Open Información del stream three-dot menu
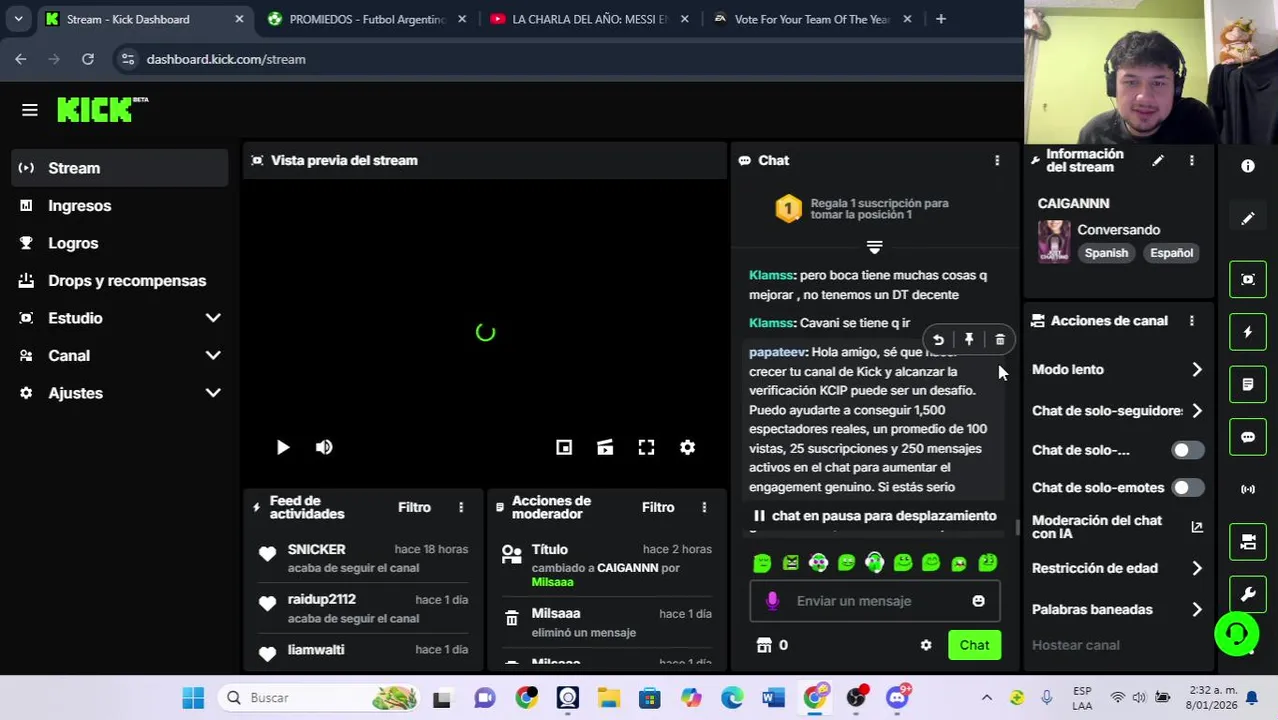The width and height of the screenshot is (1278, 720). click(x=1191, y=160)
